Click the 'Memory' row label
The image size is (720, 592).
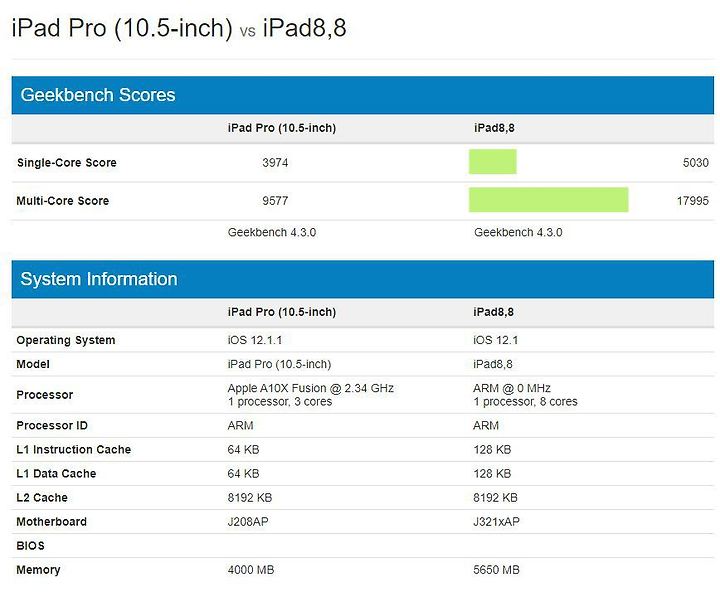39,570
